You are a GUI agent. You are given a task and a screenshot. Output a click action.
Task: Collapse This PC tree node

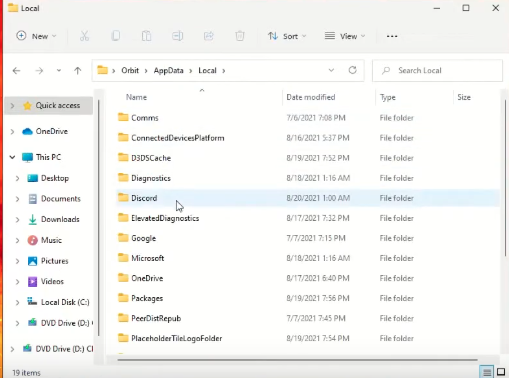point(12,157)
